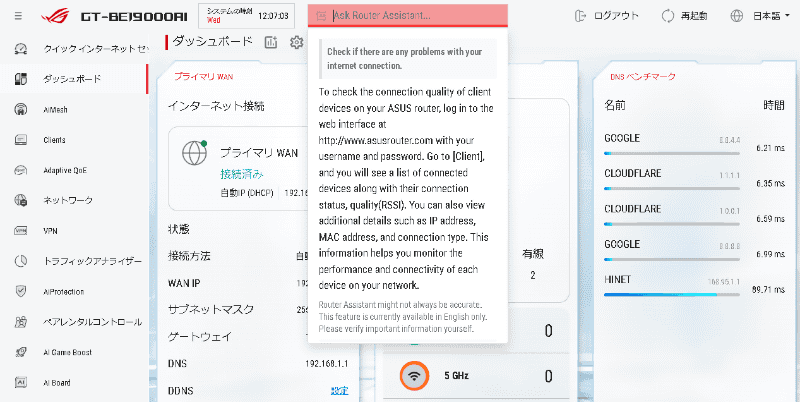Select Adaptive QoE menu label

pos(65,170)
